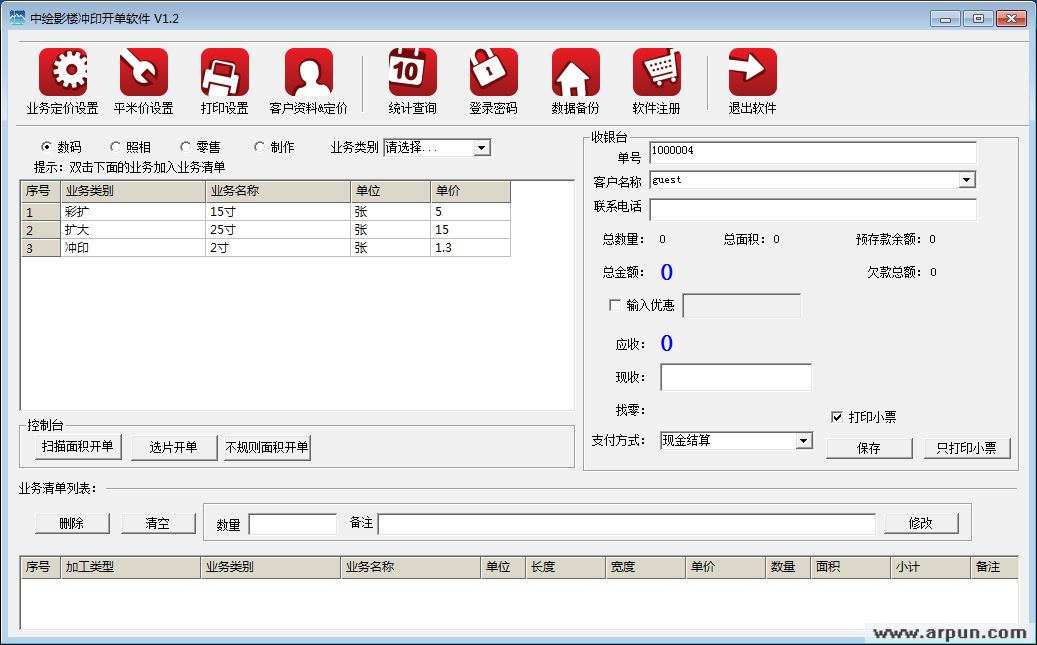The width and height of the screenshot is (1037, 645).
Task: Open 打印设置 printer icon
Action: 224,73
